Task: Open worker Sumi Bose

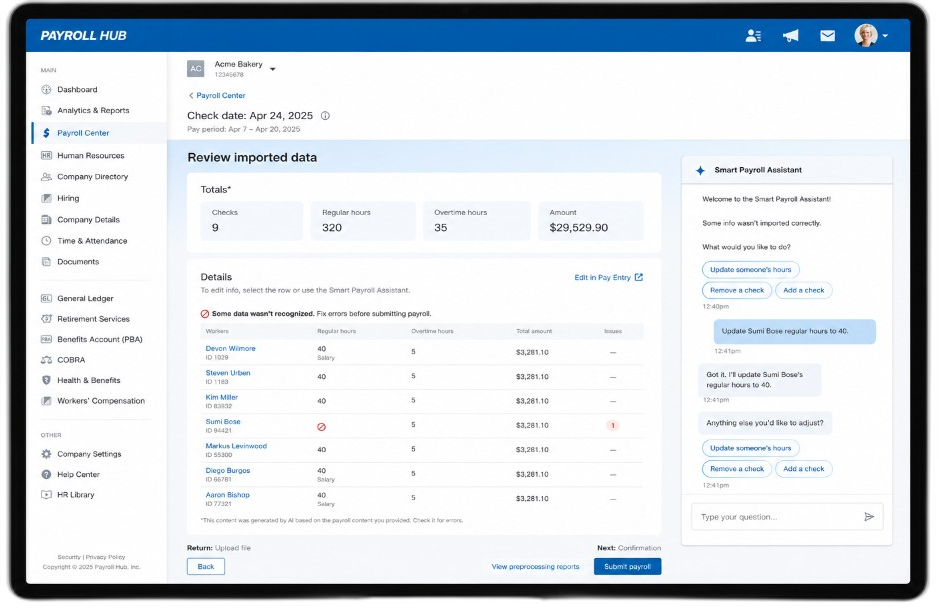Action: [x=223, y=422]
